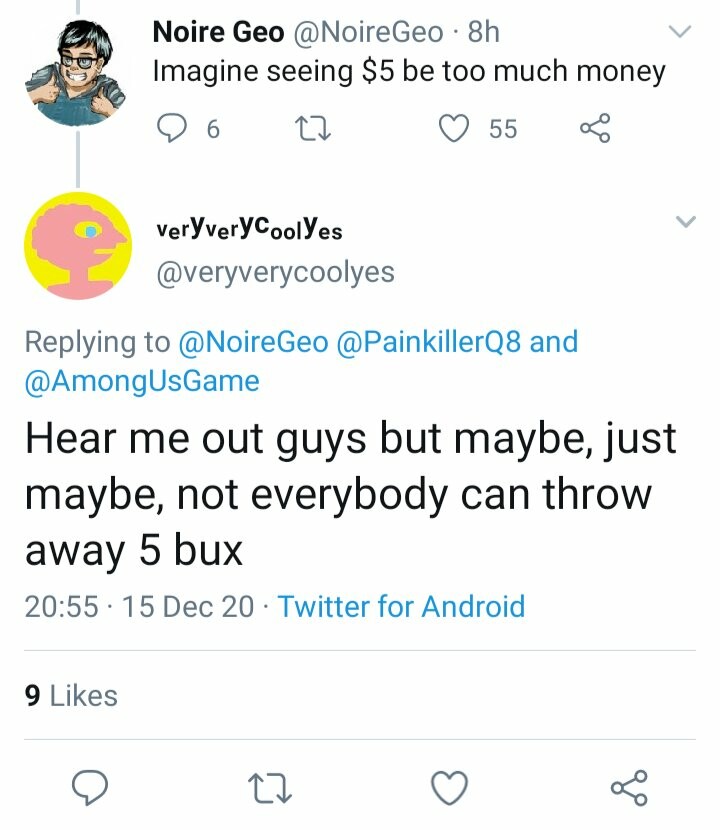View the 9 Likes list
720x830 pixels.
[x=70, y=695]
